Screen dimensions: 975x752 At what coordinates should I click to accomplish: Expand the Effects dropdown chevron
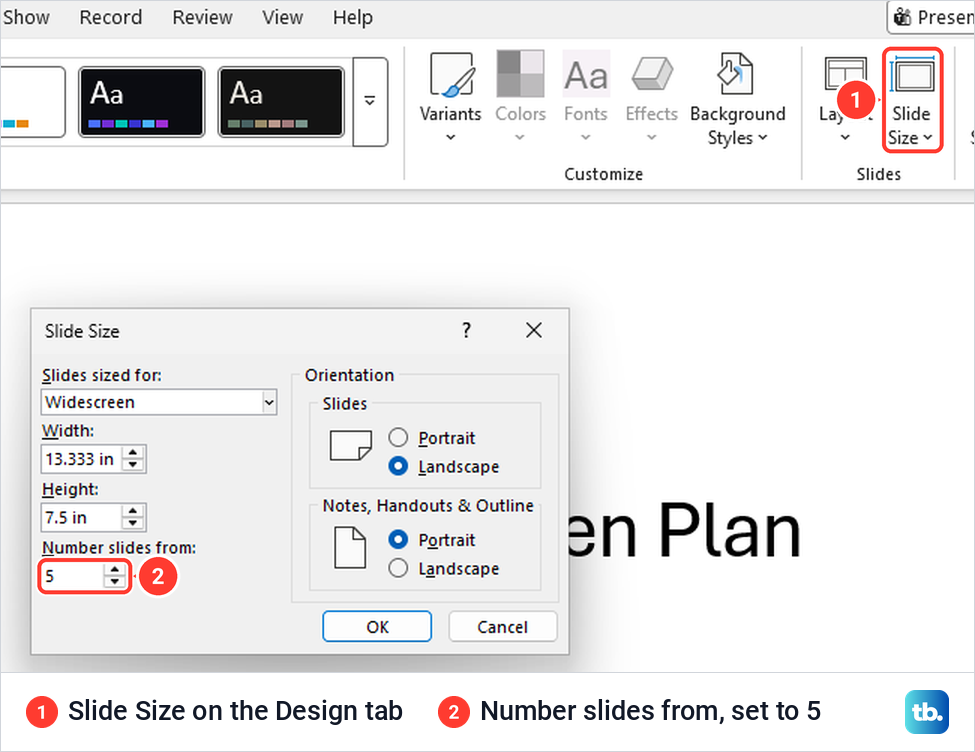click(651, 137)
